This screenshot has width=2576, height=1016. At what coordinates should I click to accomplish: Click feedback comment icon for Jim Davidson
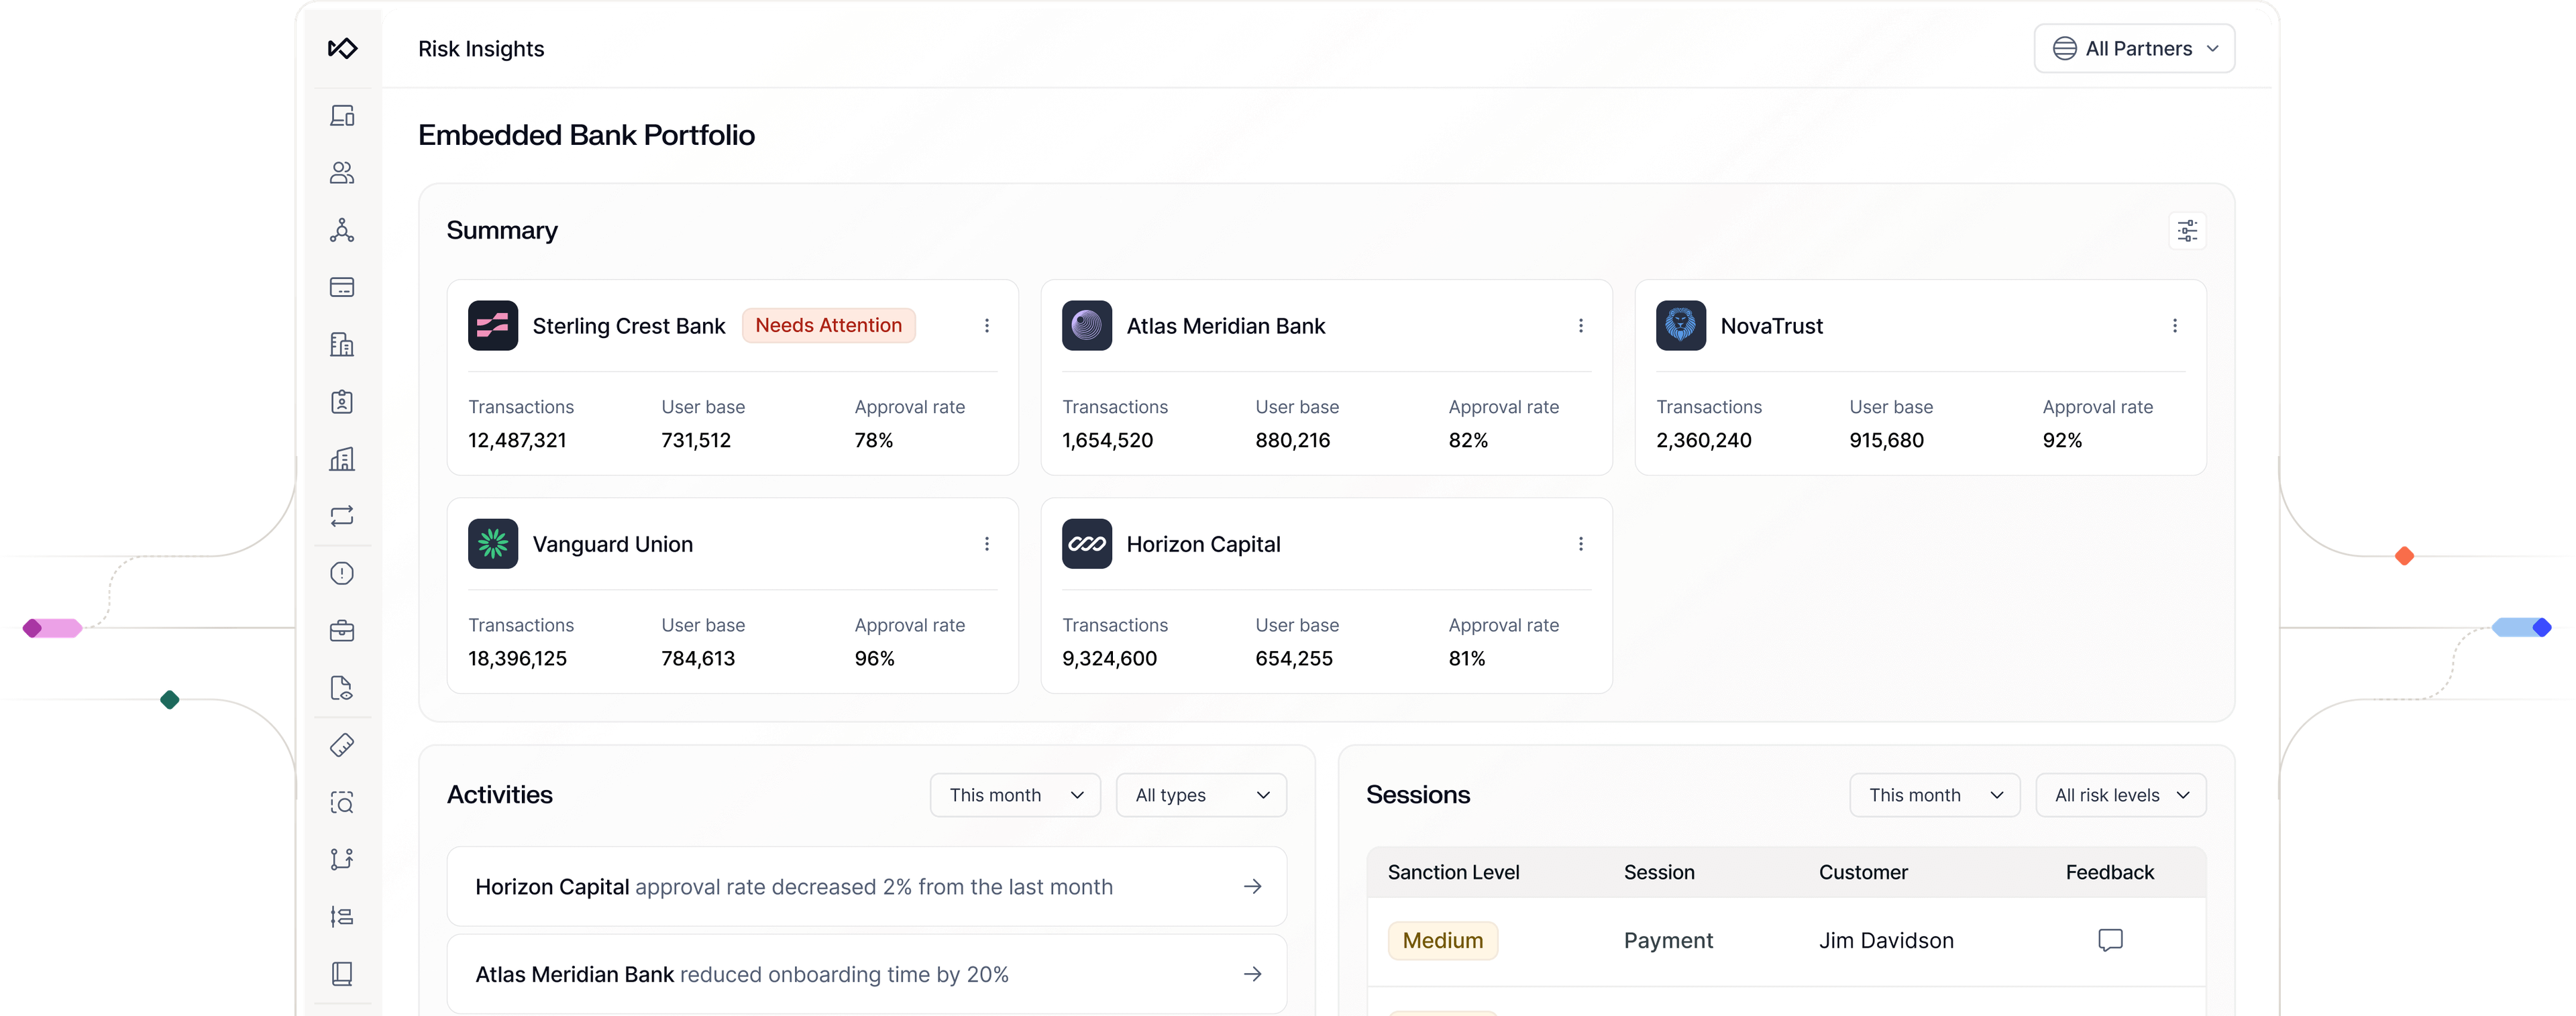(2110, 940)
